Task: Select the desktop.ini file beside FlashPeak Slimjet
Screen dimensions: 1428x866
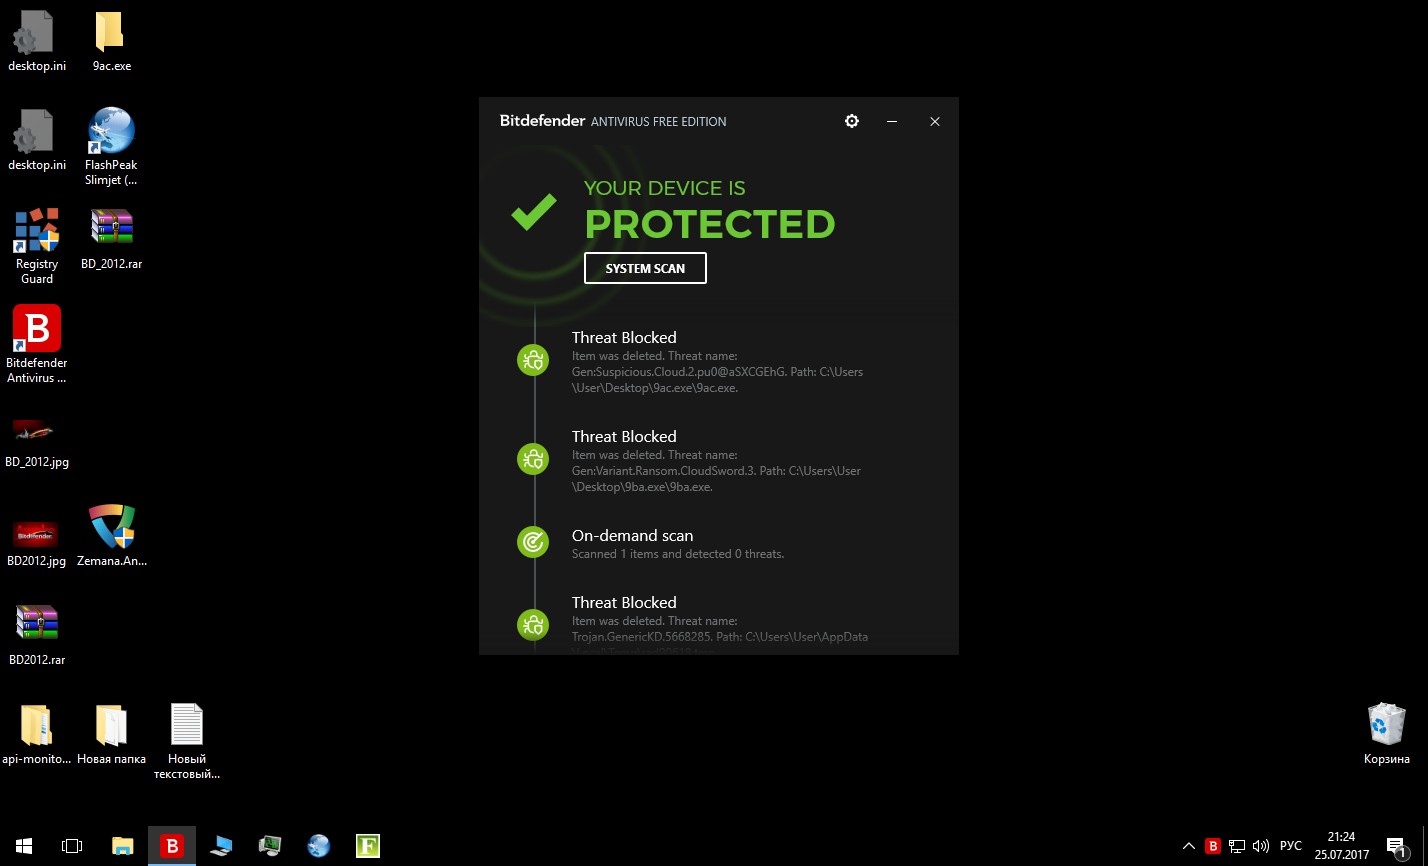Action: (37, 140)
